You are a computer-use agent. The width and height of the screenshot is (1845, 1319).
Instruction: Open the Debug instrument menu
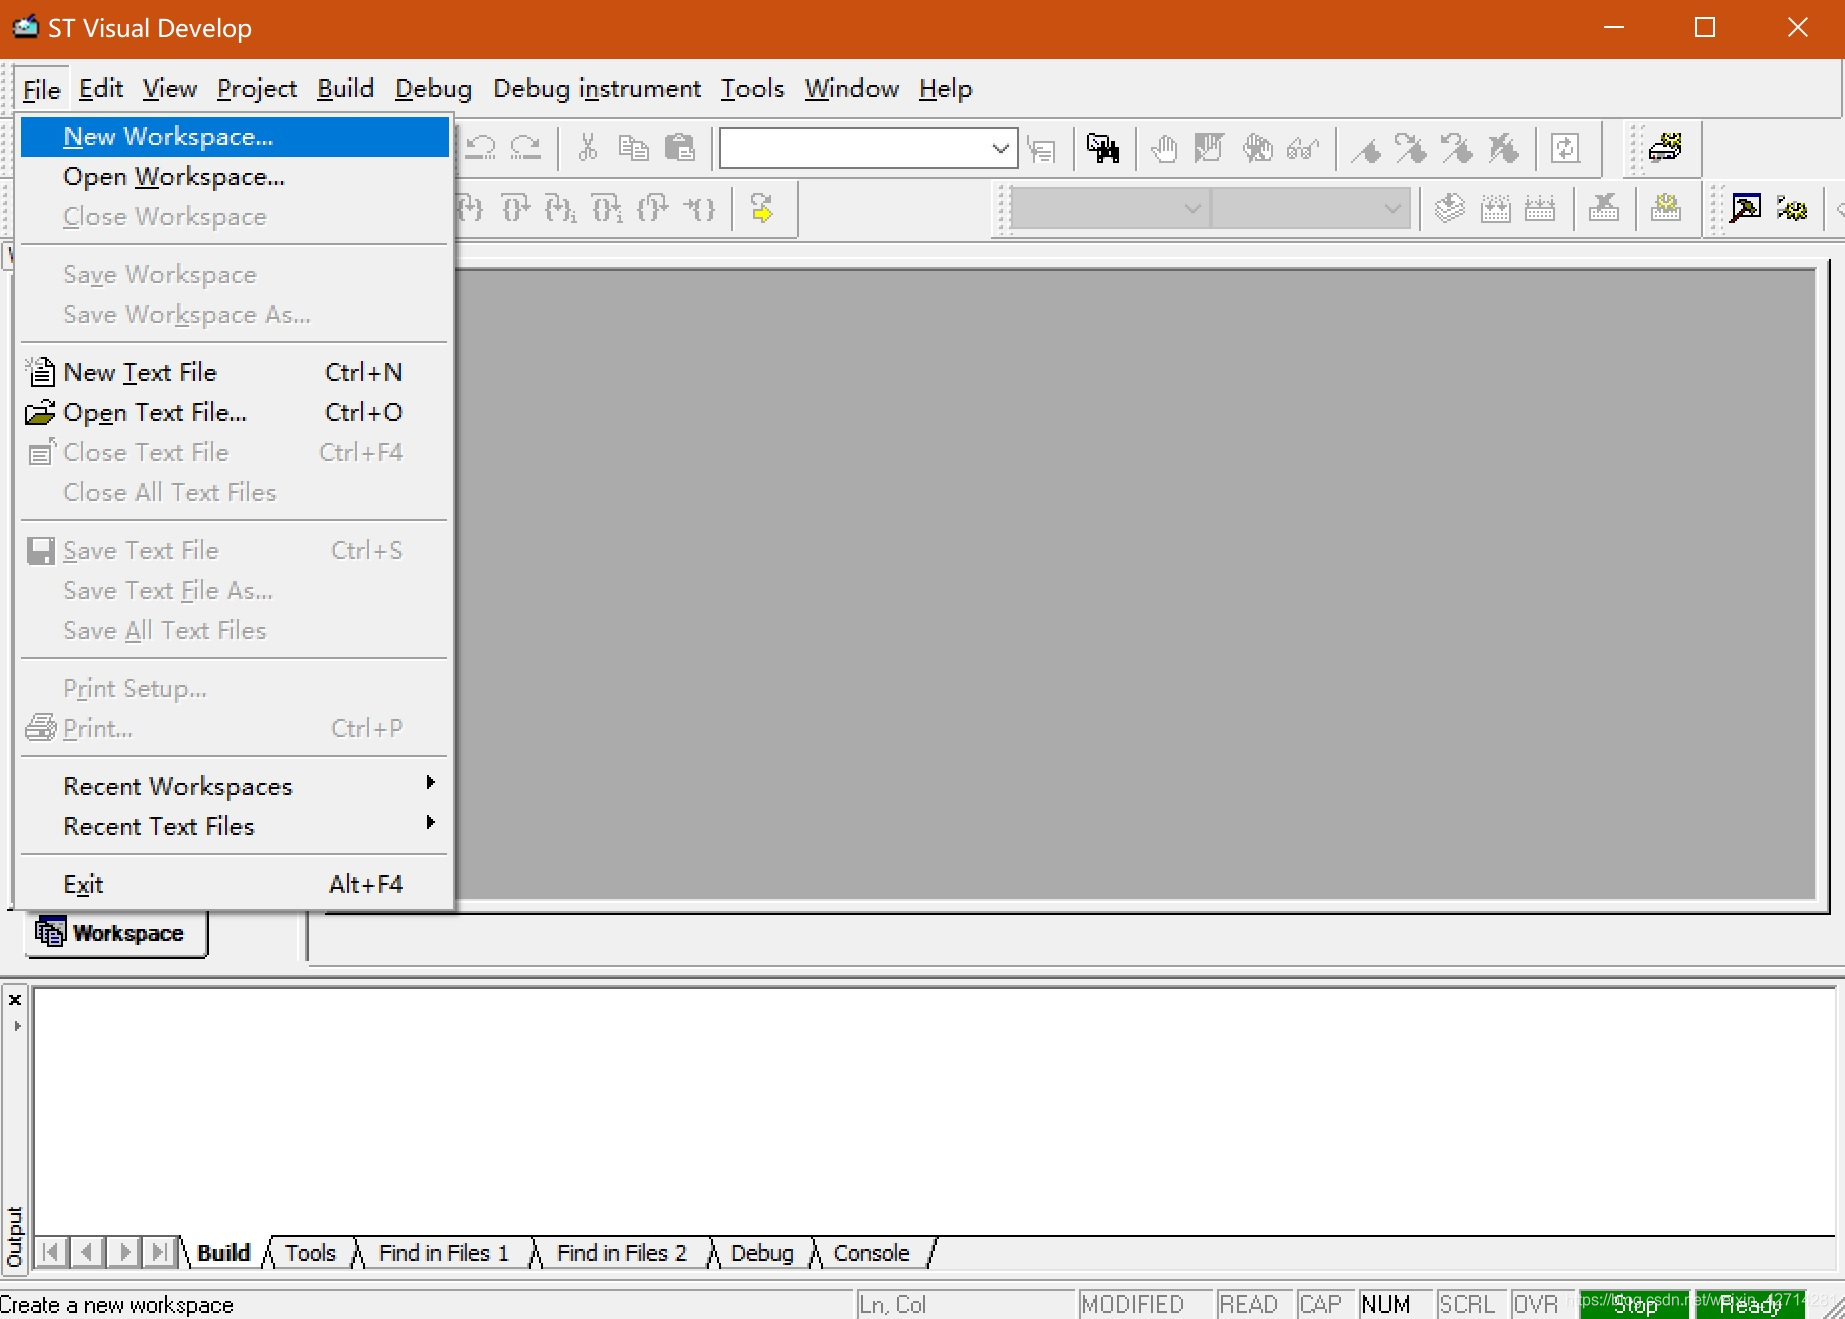[597, 88]
